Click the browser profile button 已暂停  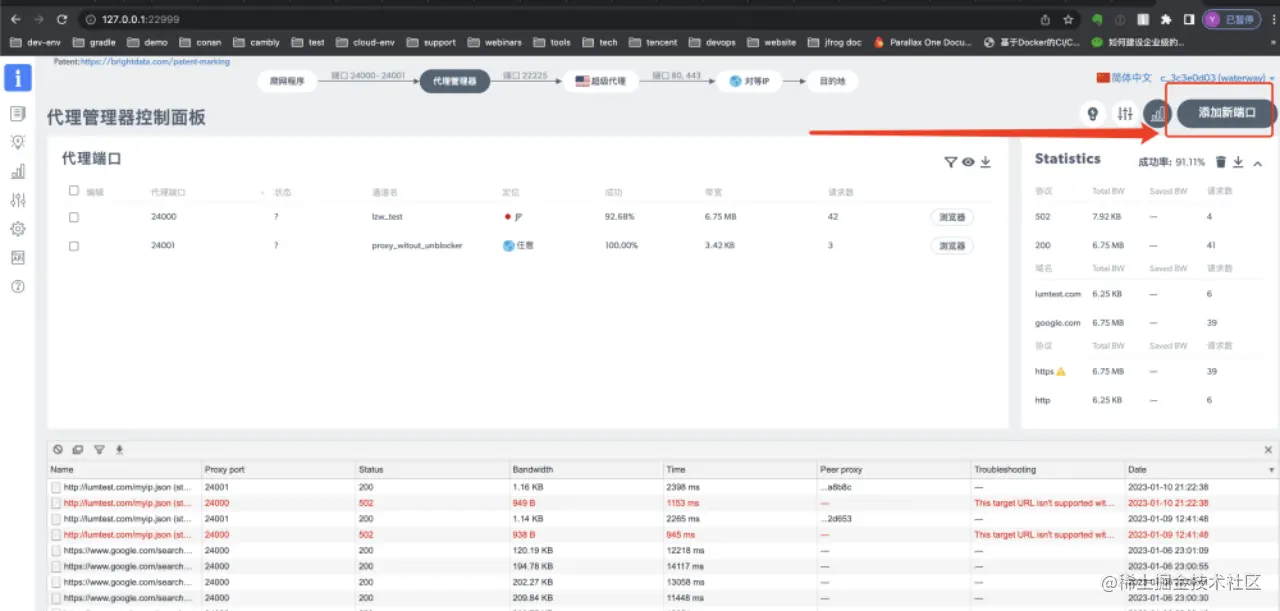tap(1232, 19)
